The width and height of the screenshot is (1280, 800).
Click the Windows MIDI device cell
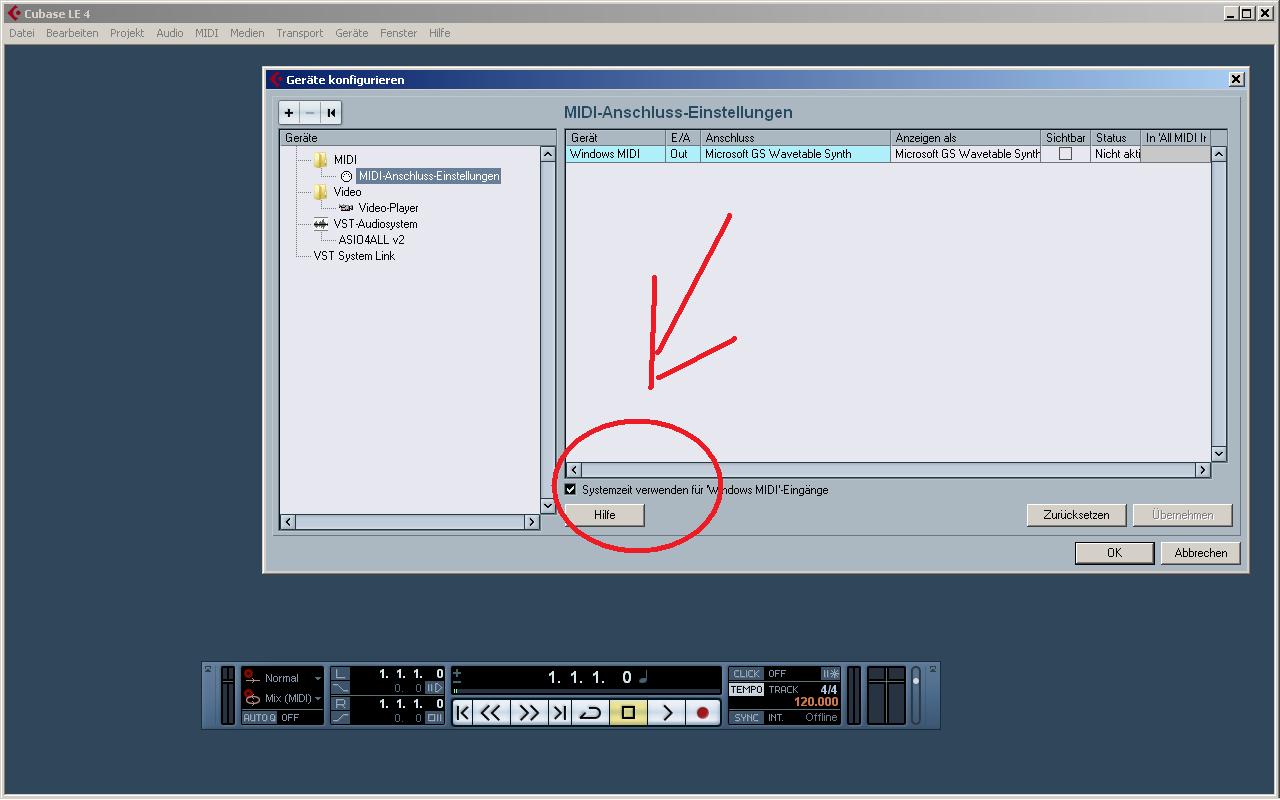[x=616, y=154]
